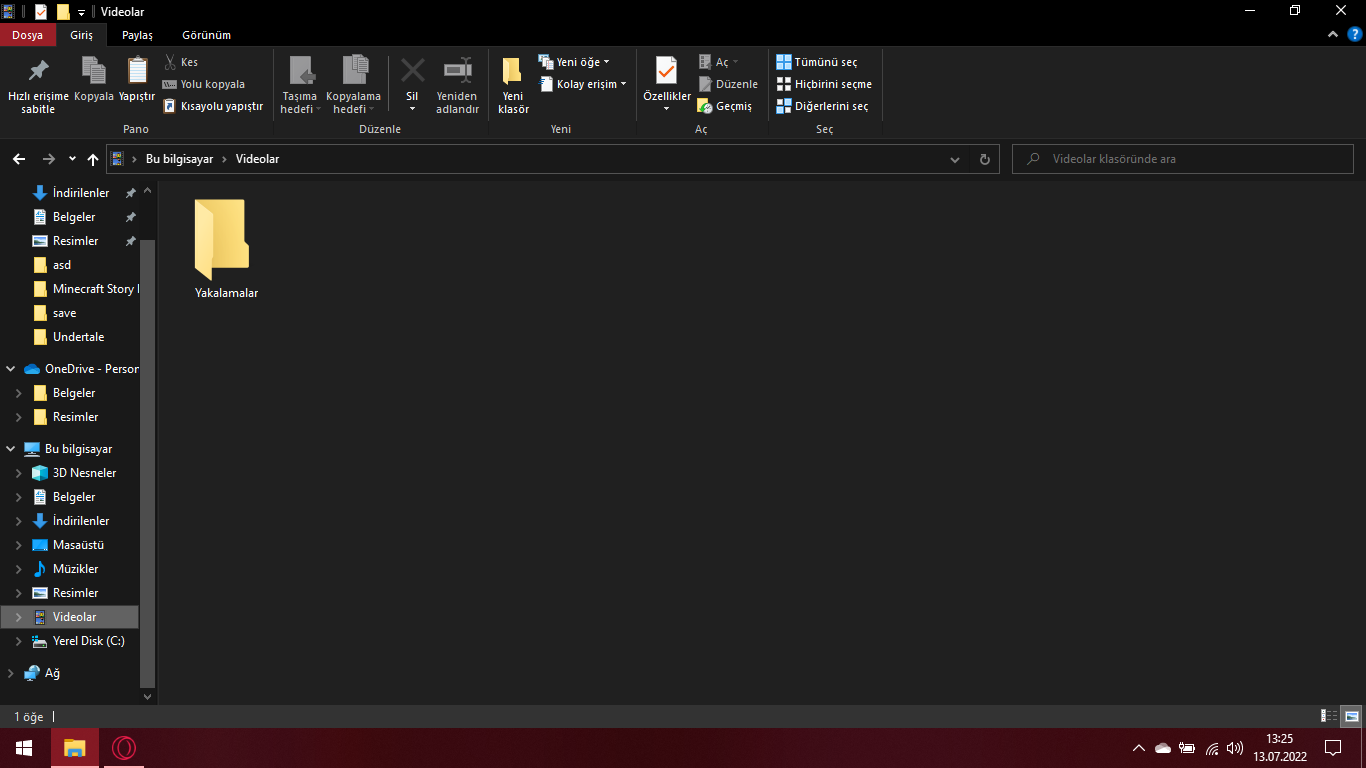Click the Aç ribbon command
The width and height of the screenshot is (1366, 768).
pyautogui.click(x=718, y=62)
